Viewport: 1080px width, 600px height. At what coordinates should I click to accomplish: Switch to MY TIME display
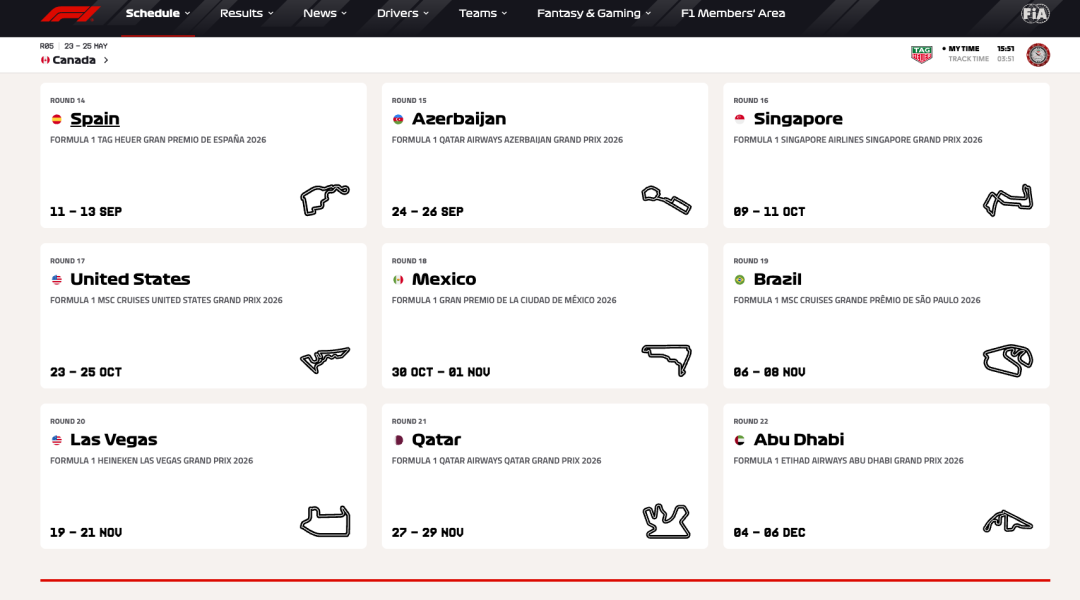pyautogui.click(x=964, y=49)
